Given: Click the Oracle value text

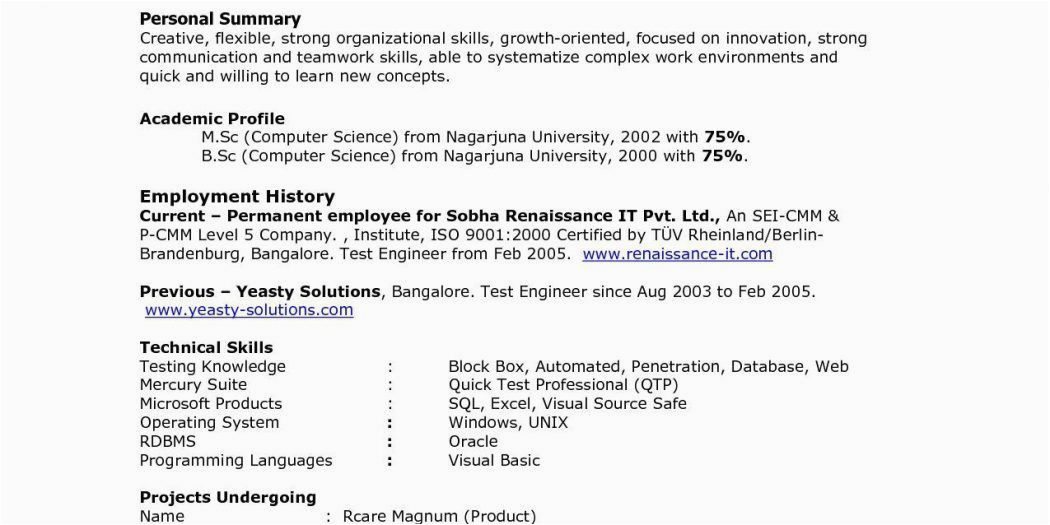Looking at the screenshot, I should point(473,441).
